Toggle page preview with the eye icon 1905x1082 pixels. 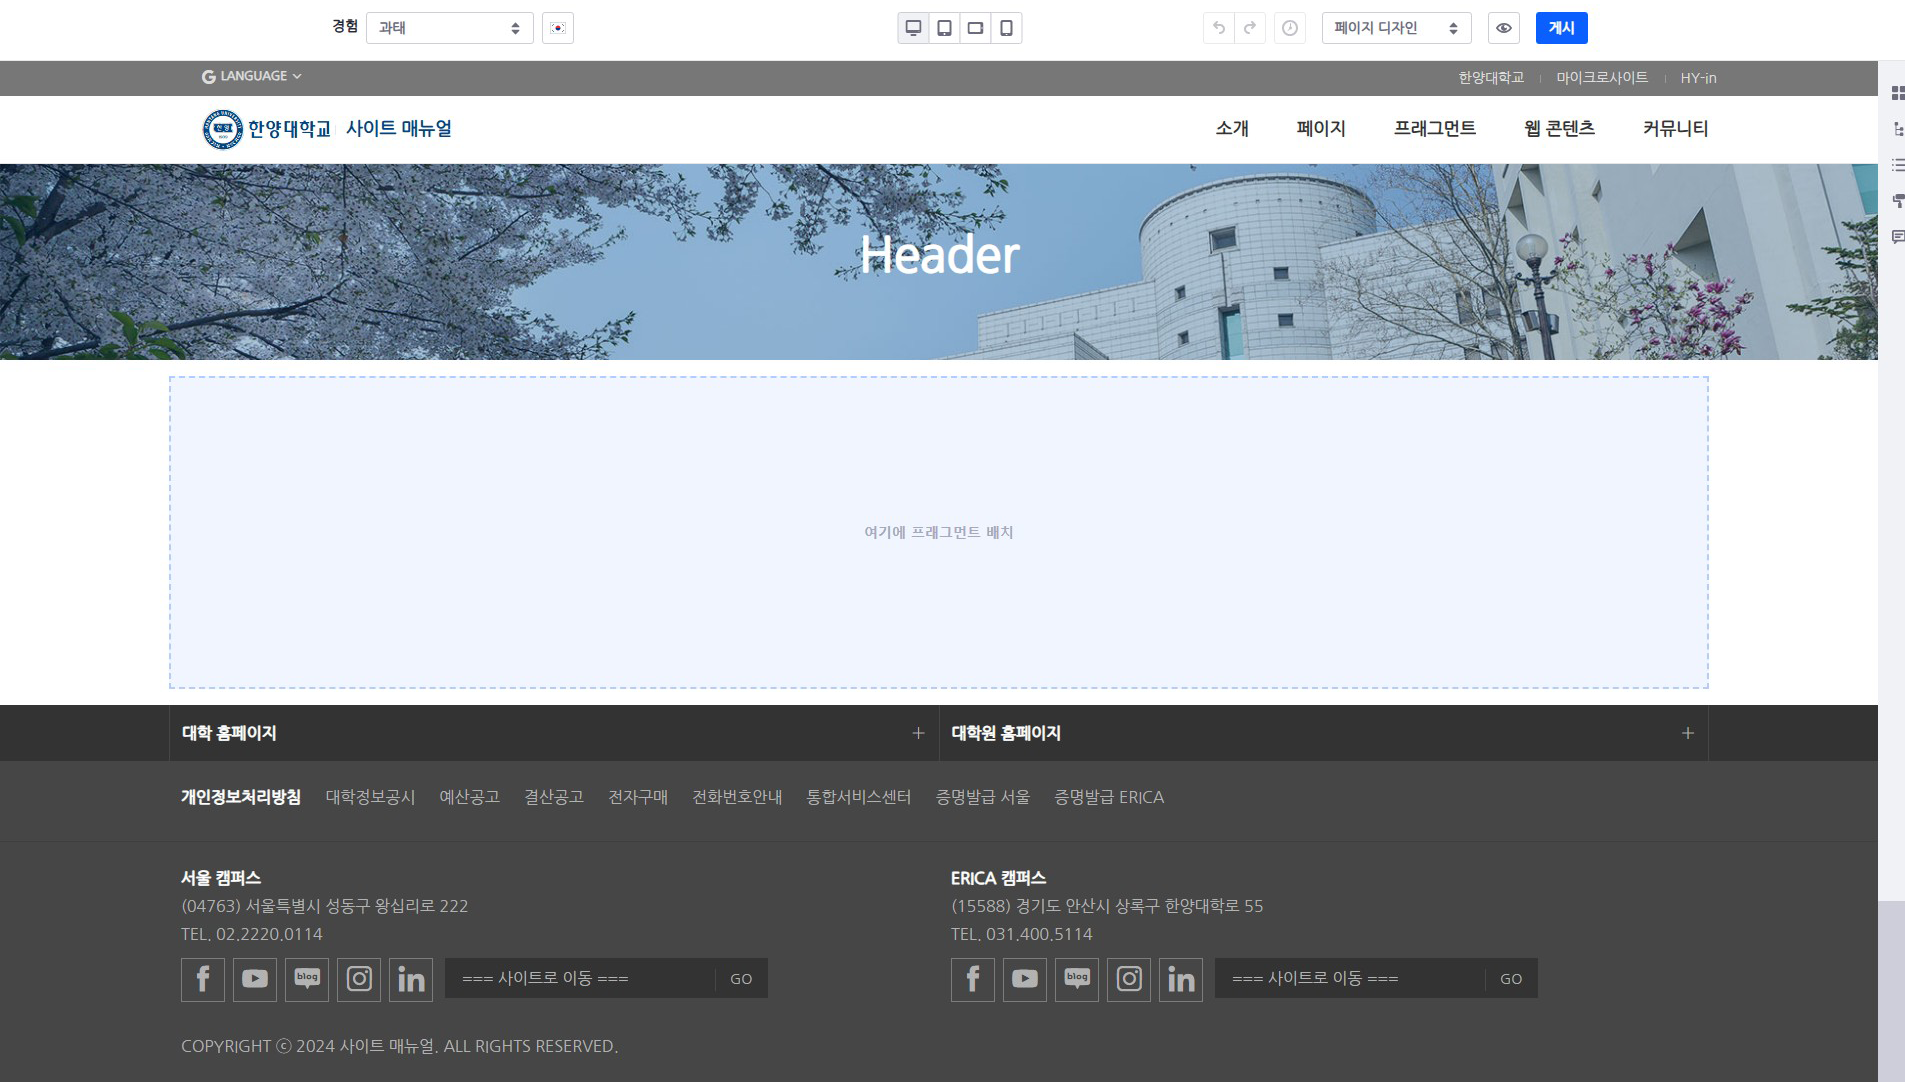point(1503,28)
